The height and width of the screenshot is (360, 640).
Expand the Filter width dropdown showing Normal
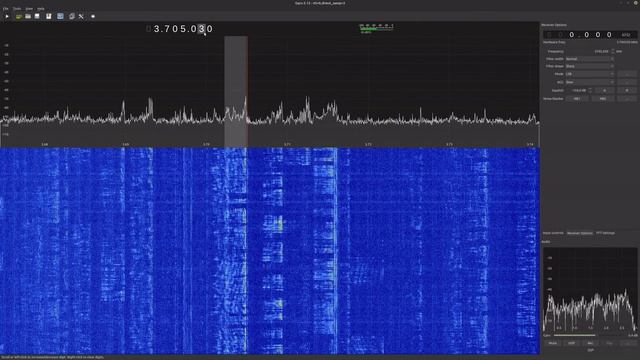pyautogui.click(x=589, y=59)
